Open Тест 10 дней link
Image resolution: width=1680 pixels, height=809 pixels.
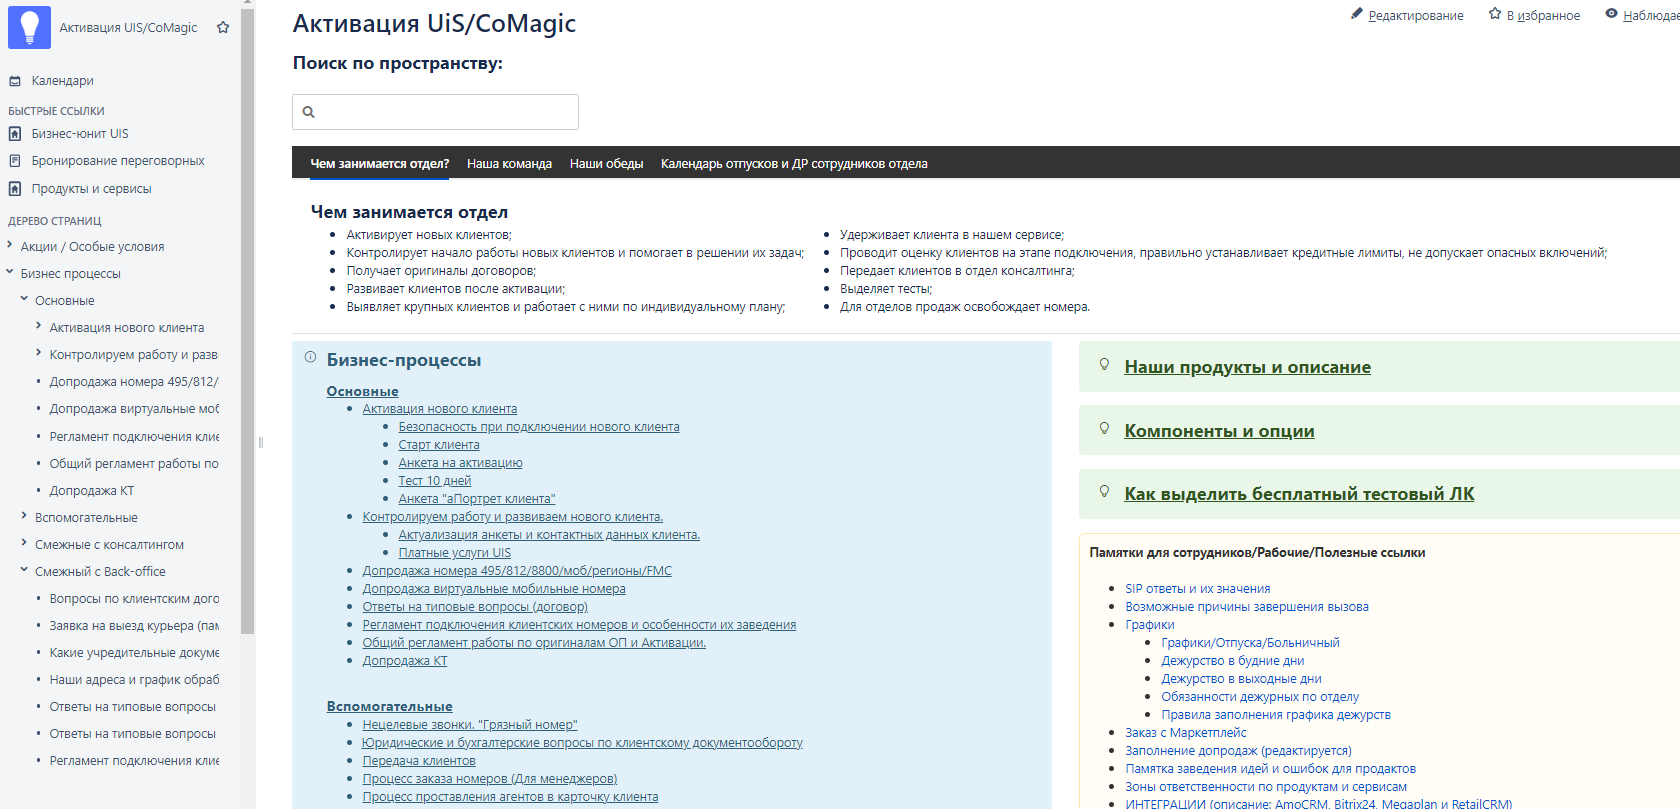tap(435, 481)
